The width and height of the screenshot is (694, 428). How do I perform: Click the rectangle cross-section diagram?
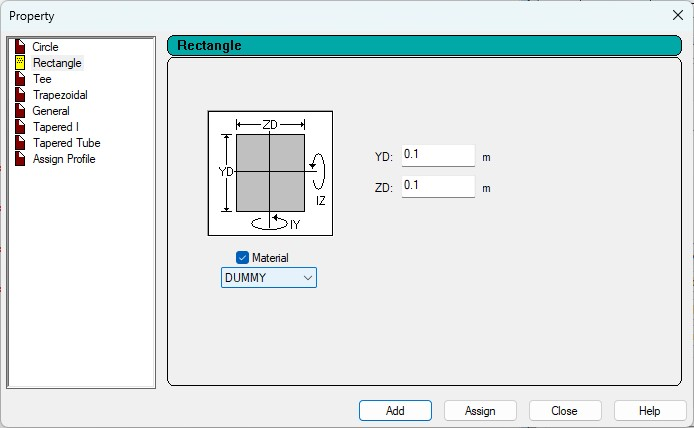[270, 173]
